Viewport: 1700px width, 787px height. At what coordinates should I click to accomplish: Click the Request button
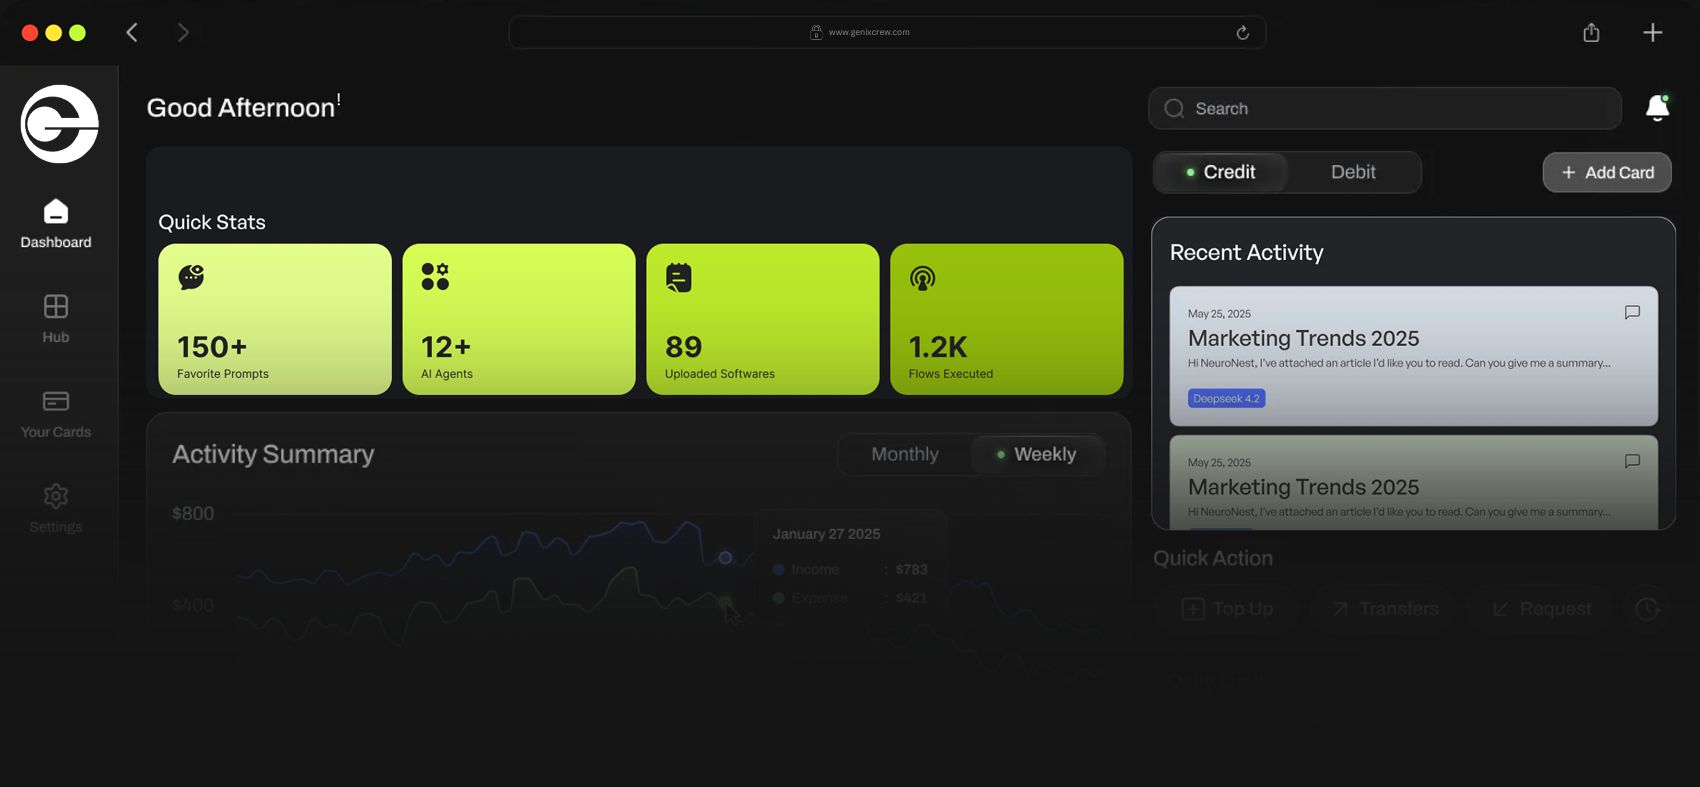[x=1541, y=609]
